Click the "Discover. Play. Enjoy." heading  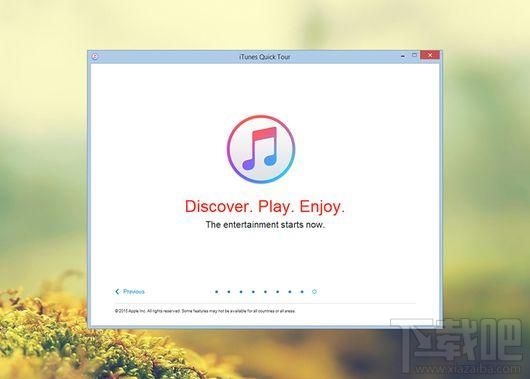tap(265, 206)
